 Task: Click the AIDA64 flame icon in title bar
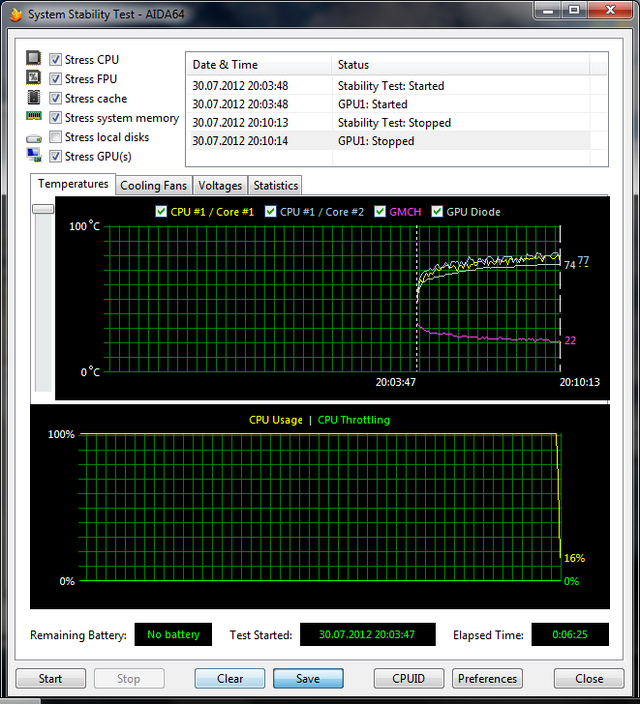tap(14, 14)
